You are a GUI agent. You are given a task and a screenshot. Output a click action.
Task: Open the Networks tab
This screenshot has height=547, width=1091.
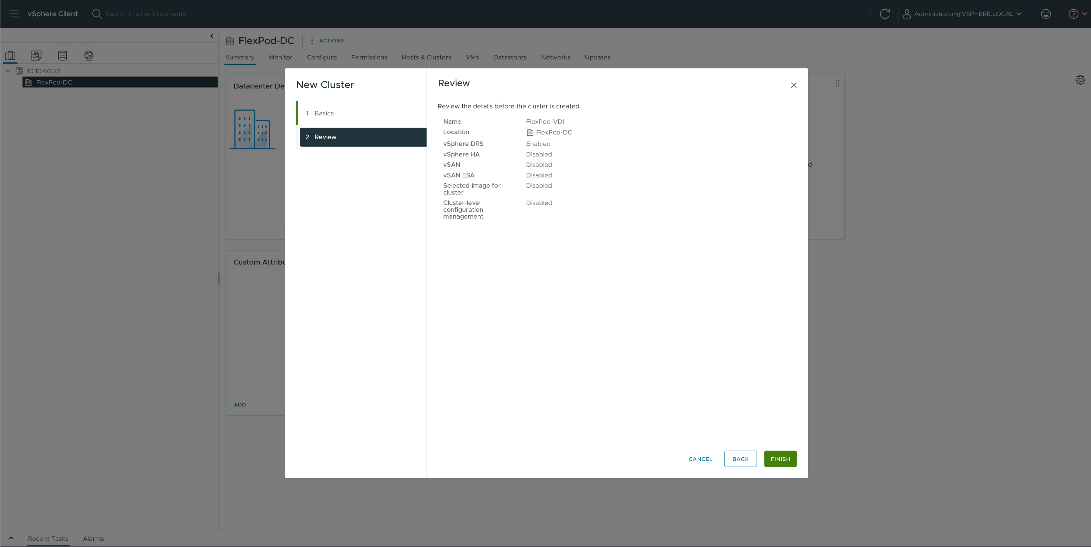click(555, 57)
